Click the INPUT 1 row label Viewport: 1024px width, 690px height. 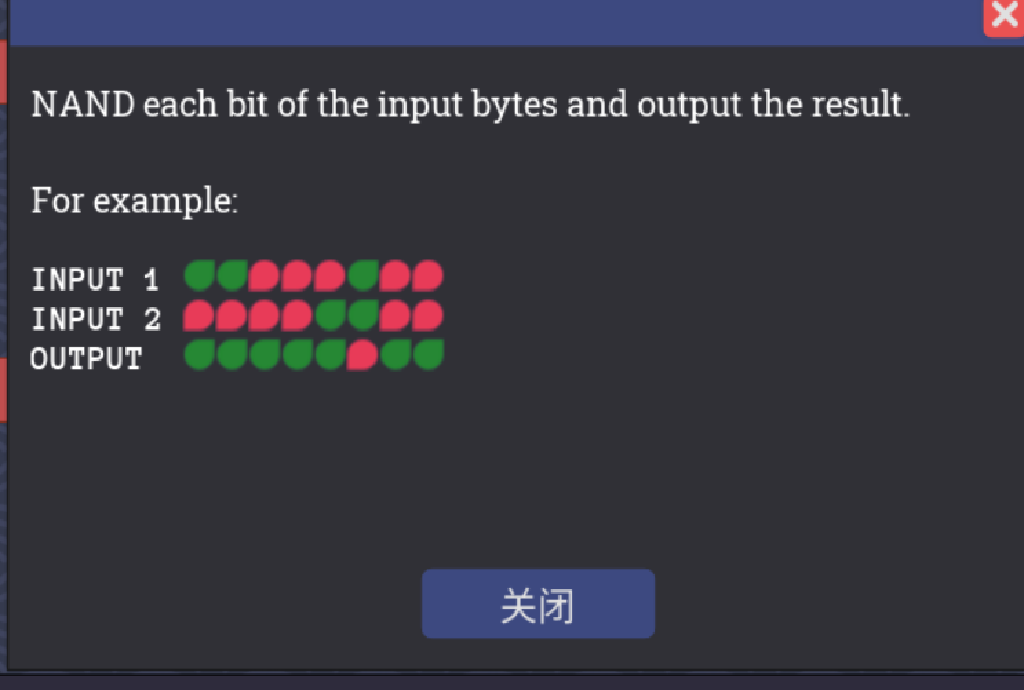pos(95,280)
